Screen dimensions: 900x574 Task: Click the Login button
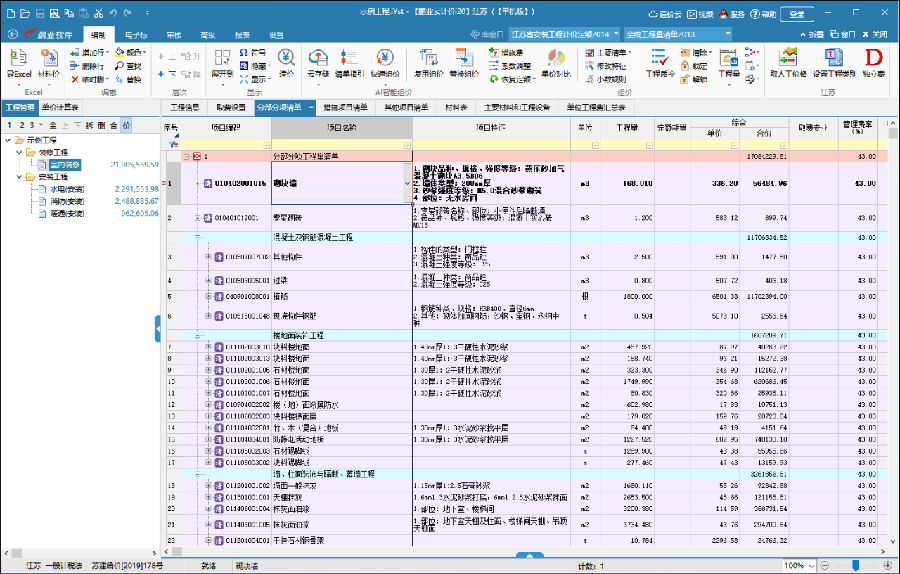click(796, 15)
